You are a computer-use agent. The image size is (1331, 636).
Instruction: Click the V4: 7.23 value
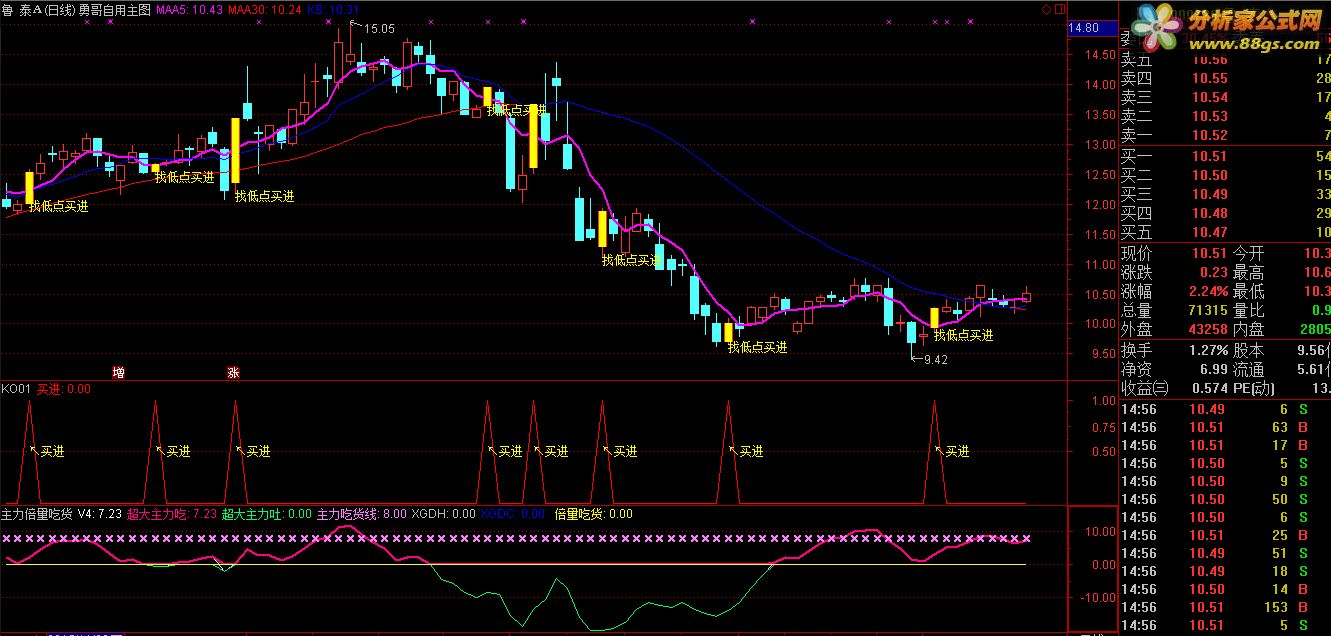(100, 514)
